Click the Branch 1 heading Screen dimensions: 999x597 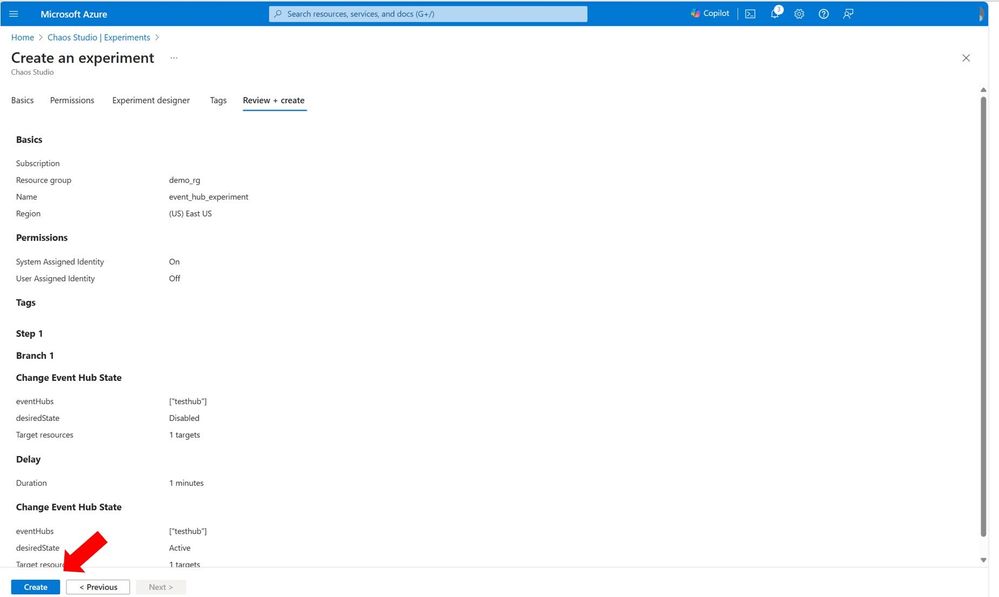click(x=35, y=356)
